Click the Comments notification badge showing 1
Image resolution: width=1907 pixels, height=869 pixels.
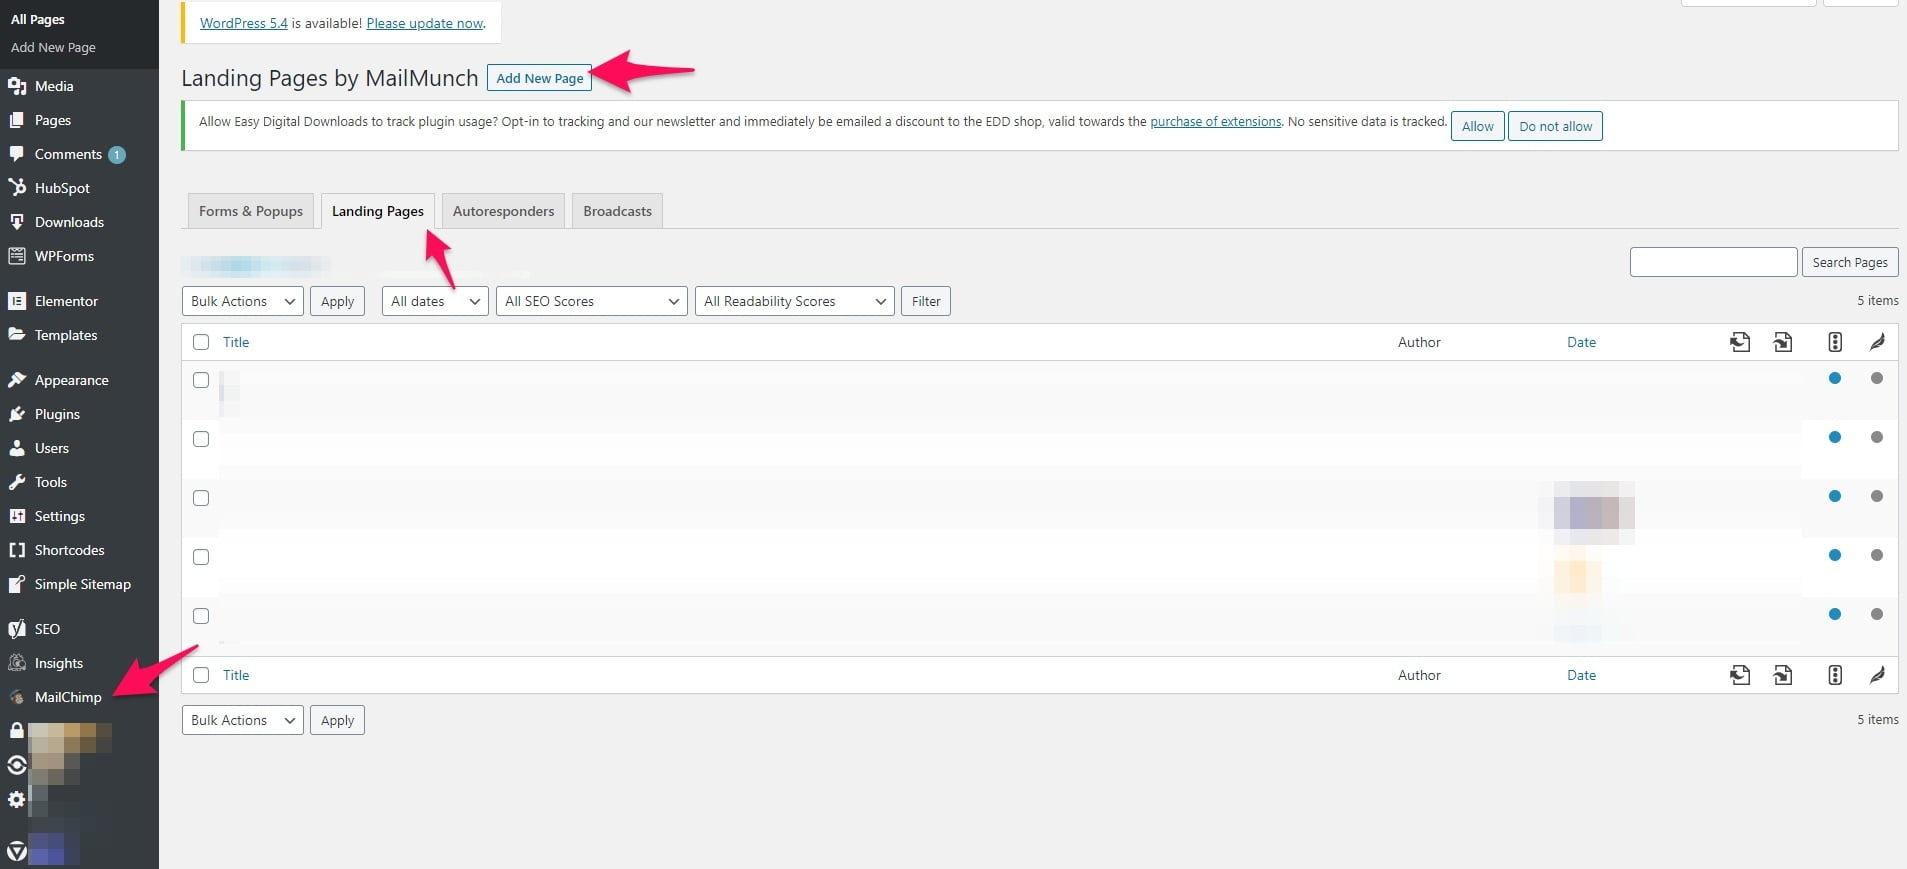[x=117, y=154]
